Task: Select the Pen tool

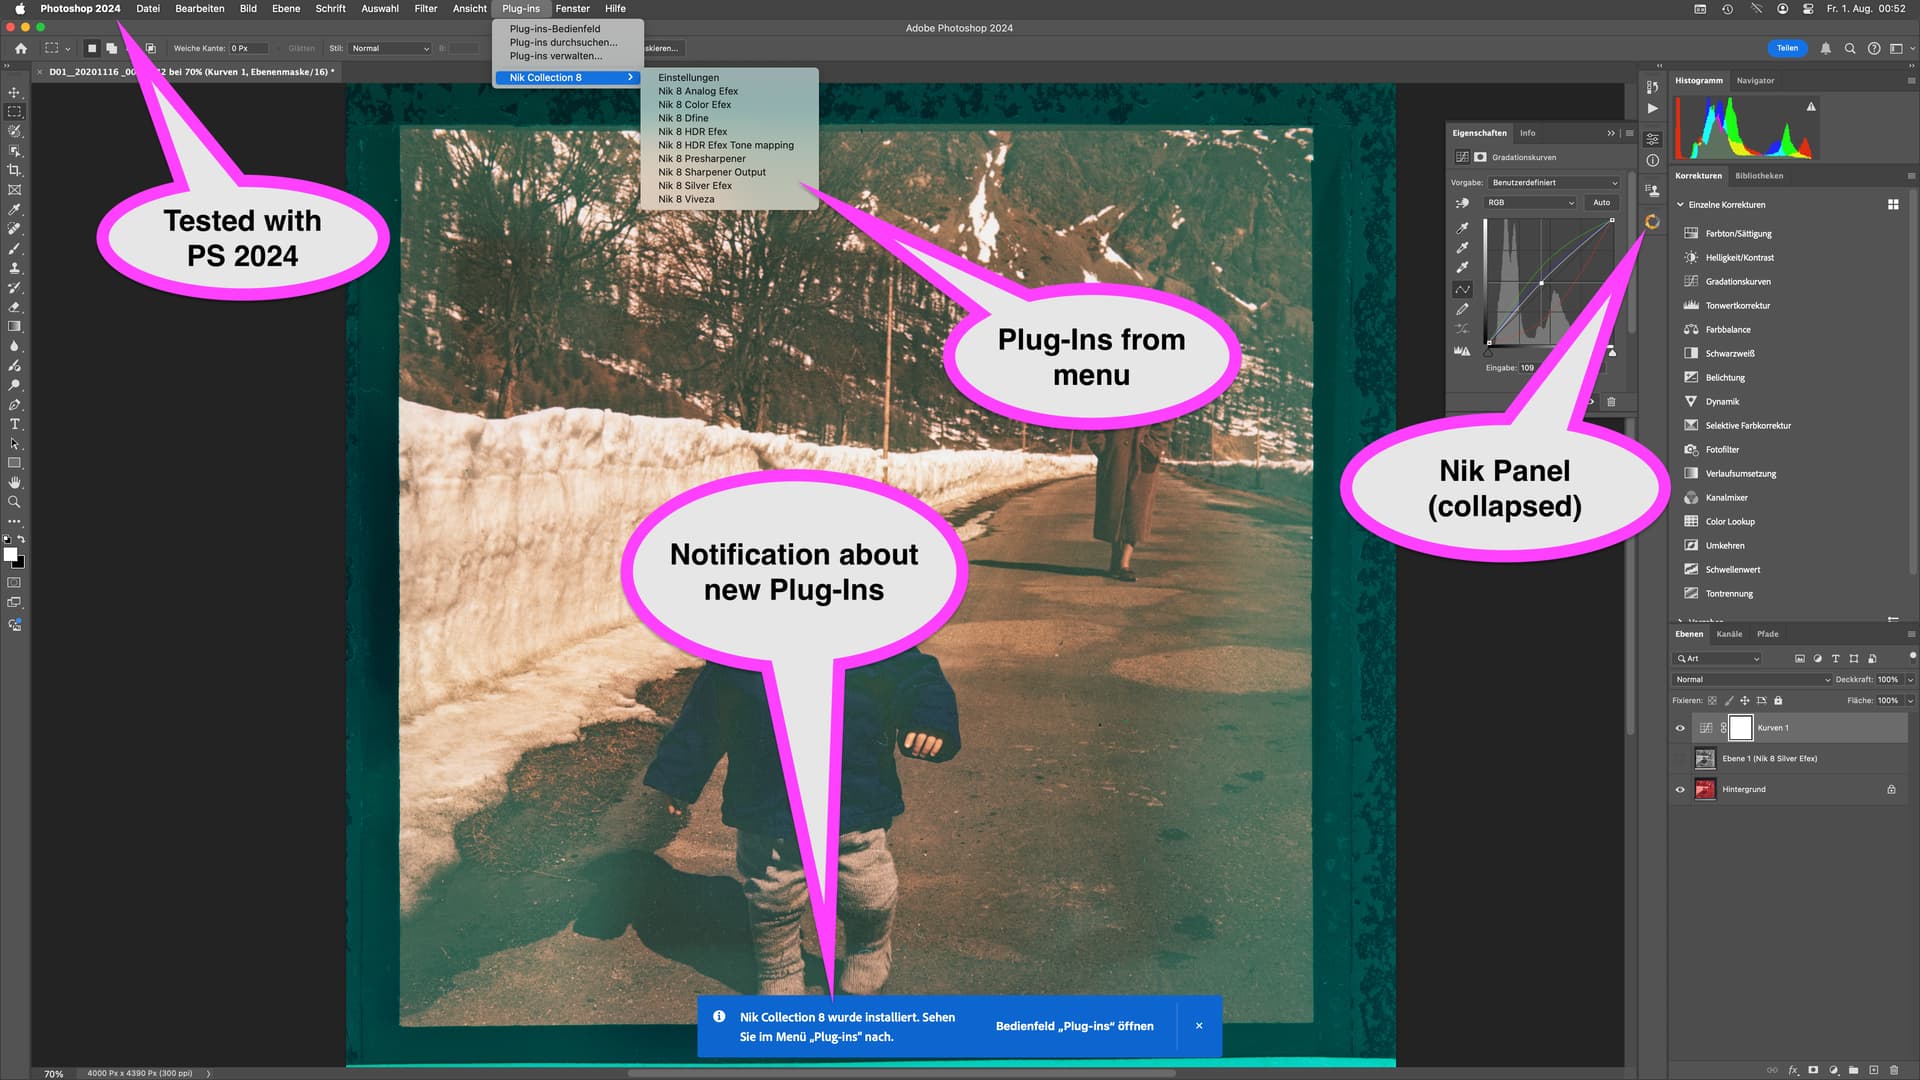Action: [x=14, y=405]
